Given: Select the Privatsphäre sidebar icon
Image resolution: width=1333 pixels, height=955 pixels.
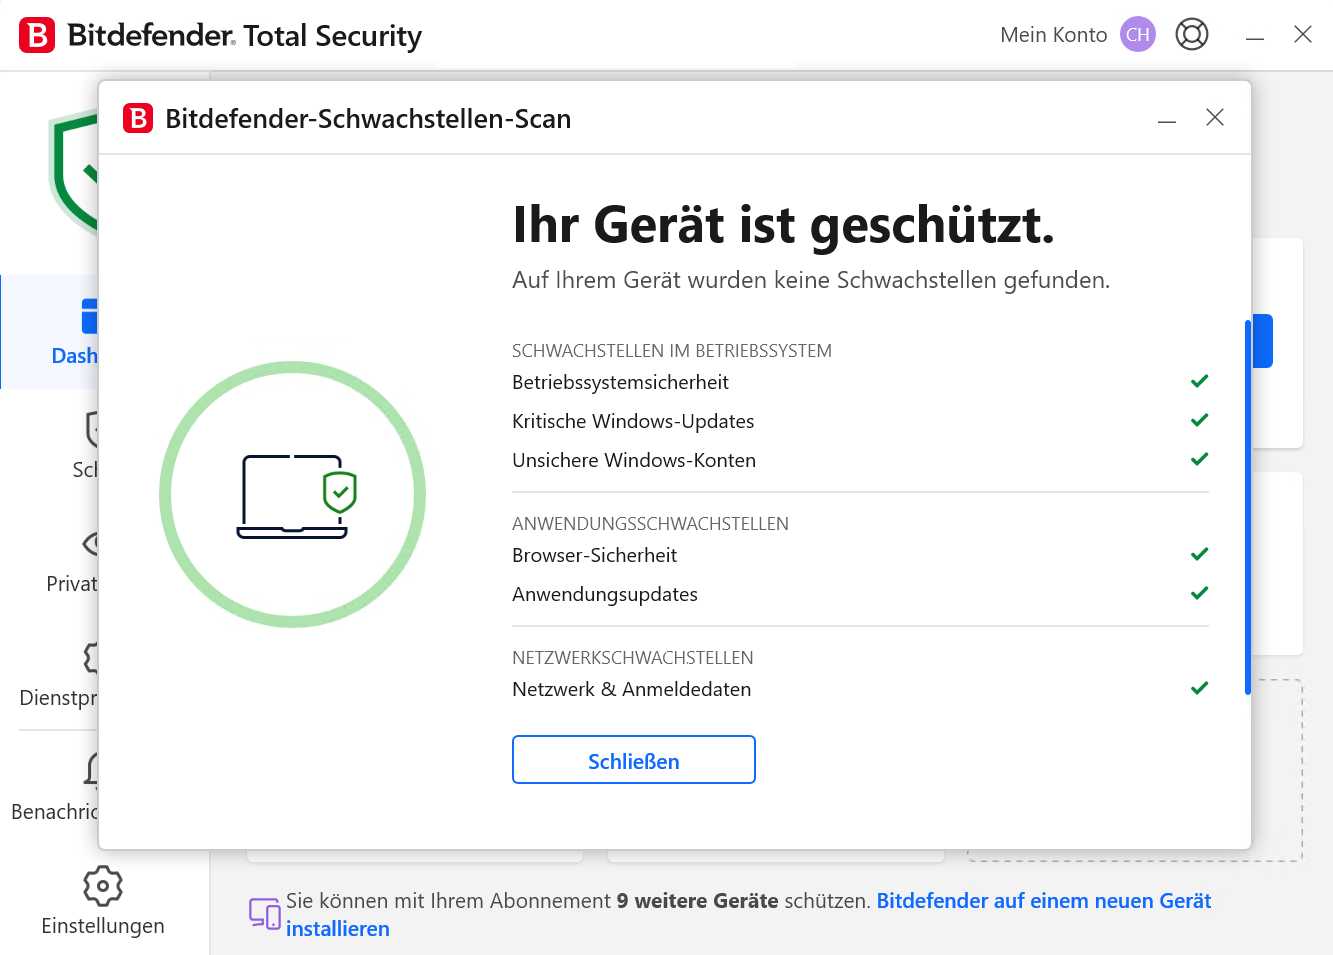Looking at the screenshot, I should 92,542.
